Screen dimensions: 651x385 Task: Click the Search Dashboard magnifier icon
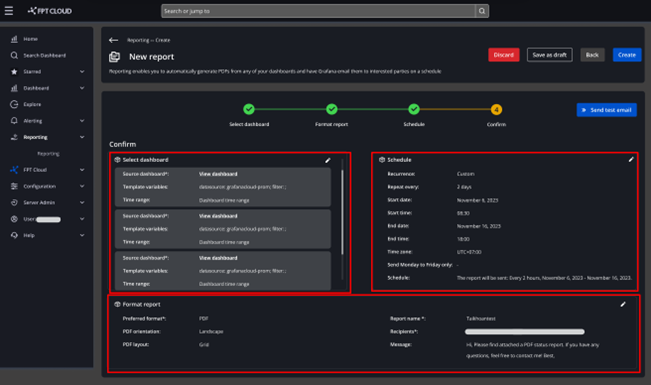14,55
